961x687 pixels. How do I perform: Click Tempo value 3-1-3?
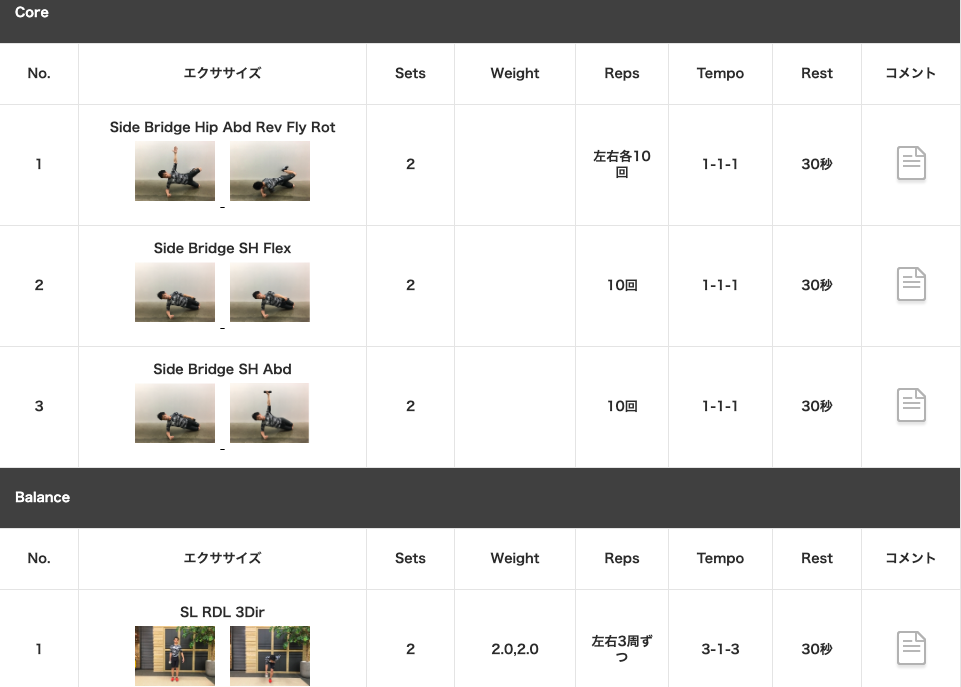click(x=720, y=649)
